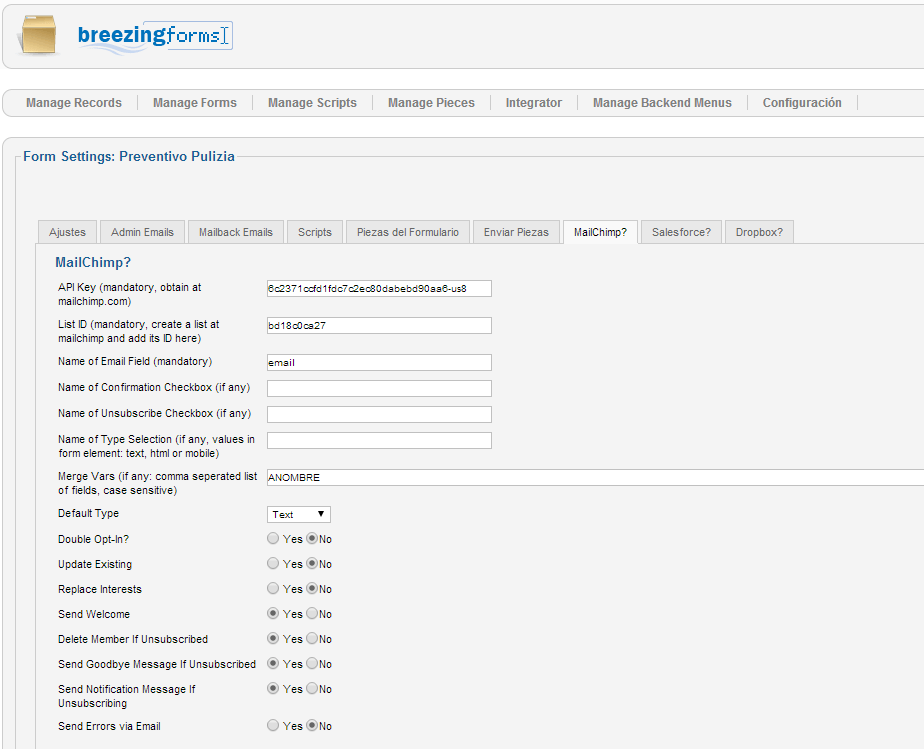Image resolution: width=924 pixels, height=749 pixels.
Task: Switch to the Admin Emails tab
Action: tap(142, 232)
